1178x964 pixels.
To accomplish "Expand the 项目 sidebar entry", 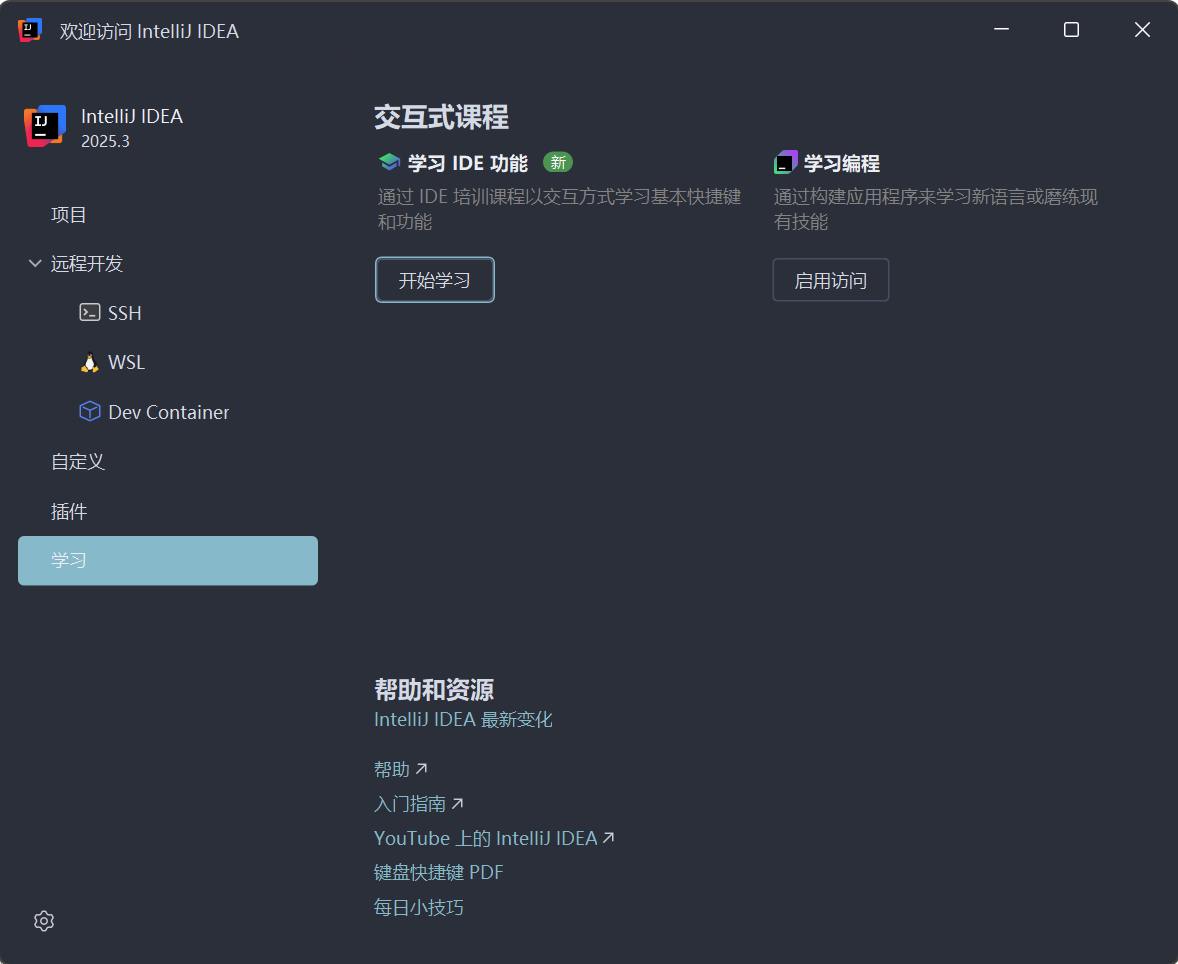I will tap(68, 214).
